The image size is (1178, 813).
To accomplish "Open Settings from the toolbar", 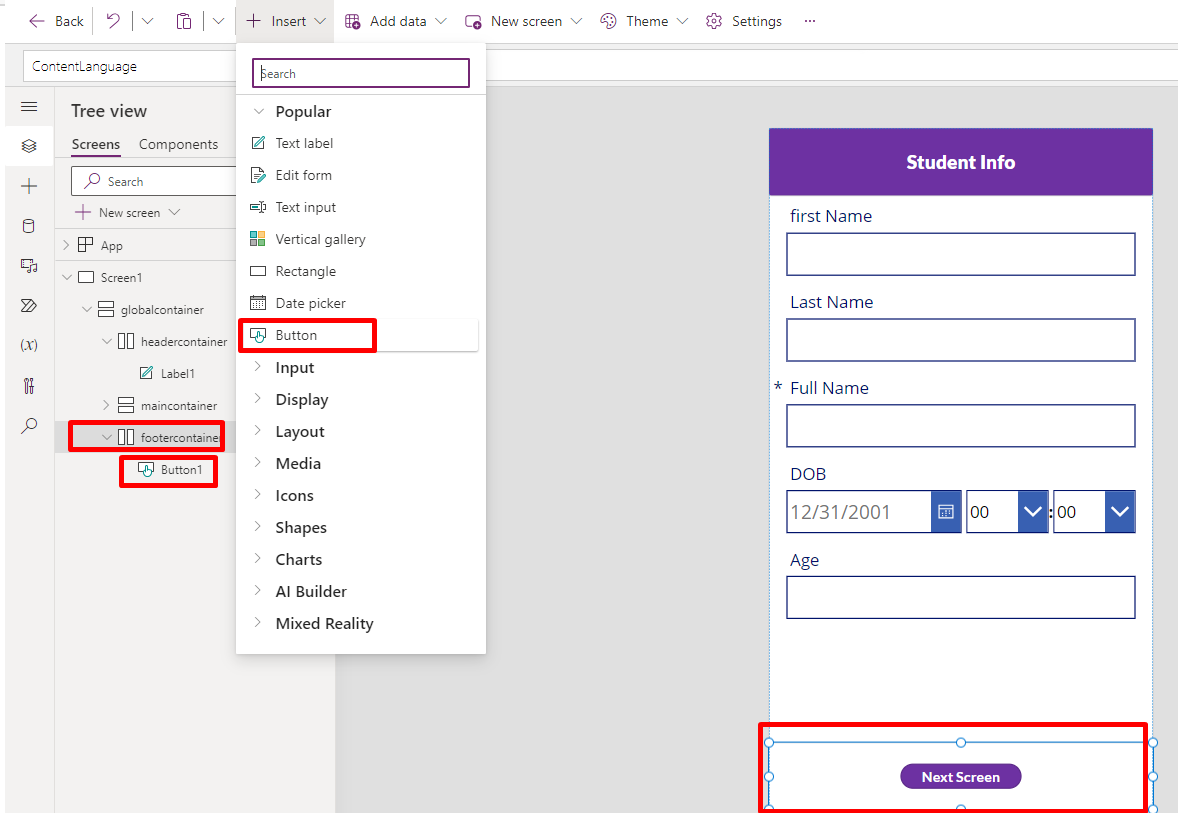I will pyautogui.click(x=744, y=21).
